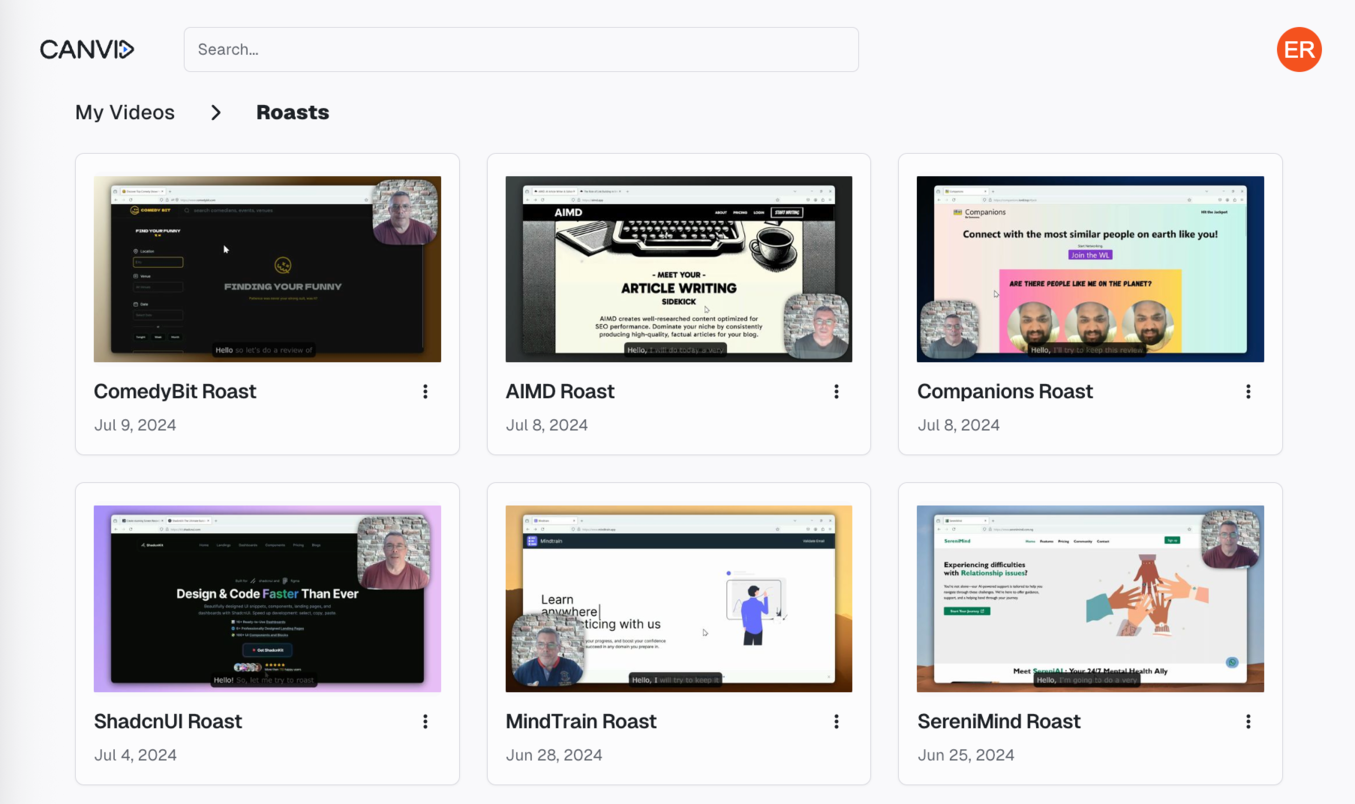1355x804 pixels.
Task: Open the AIMD Roast options menu
Action: click(x=836, y=392)
